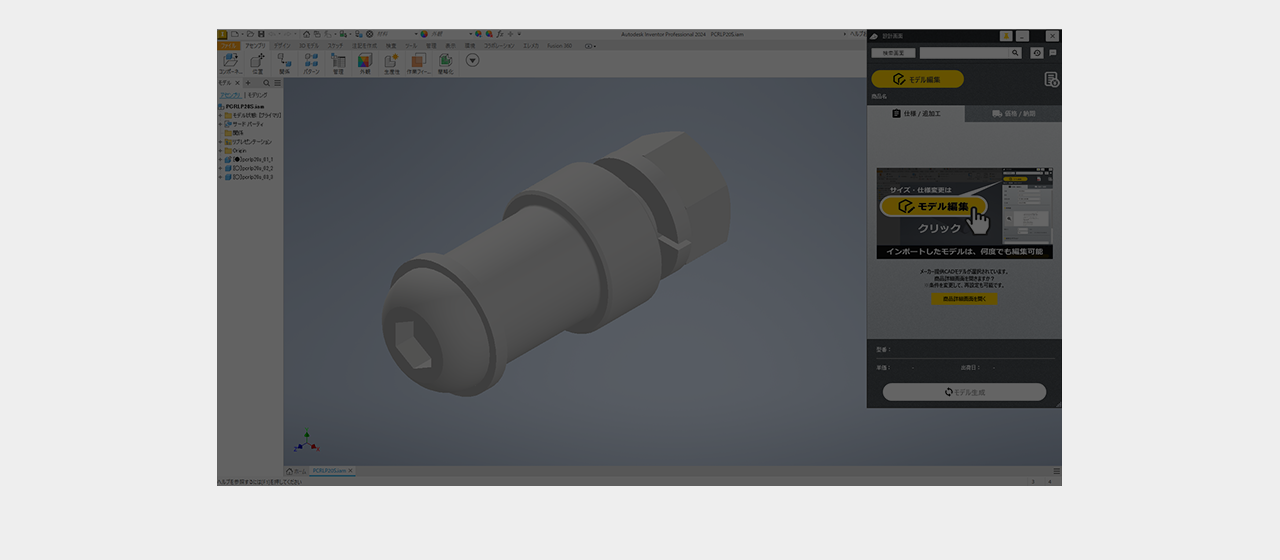The height and width of the screenshot is (560, 1280).
Task: Click the Home icon in quick access toolbar
Action: tap(307, 34)
